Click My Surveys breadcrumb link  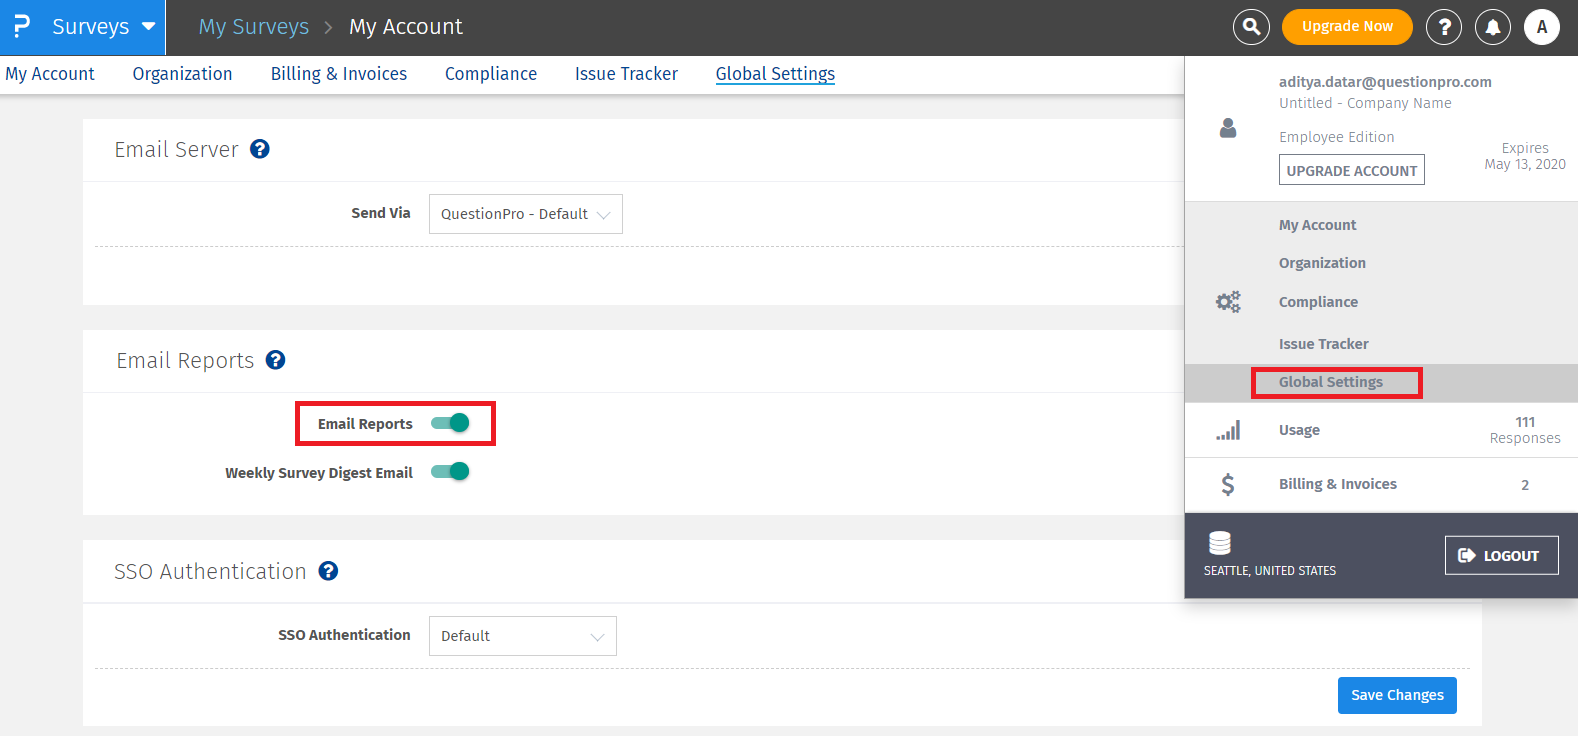254,27
